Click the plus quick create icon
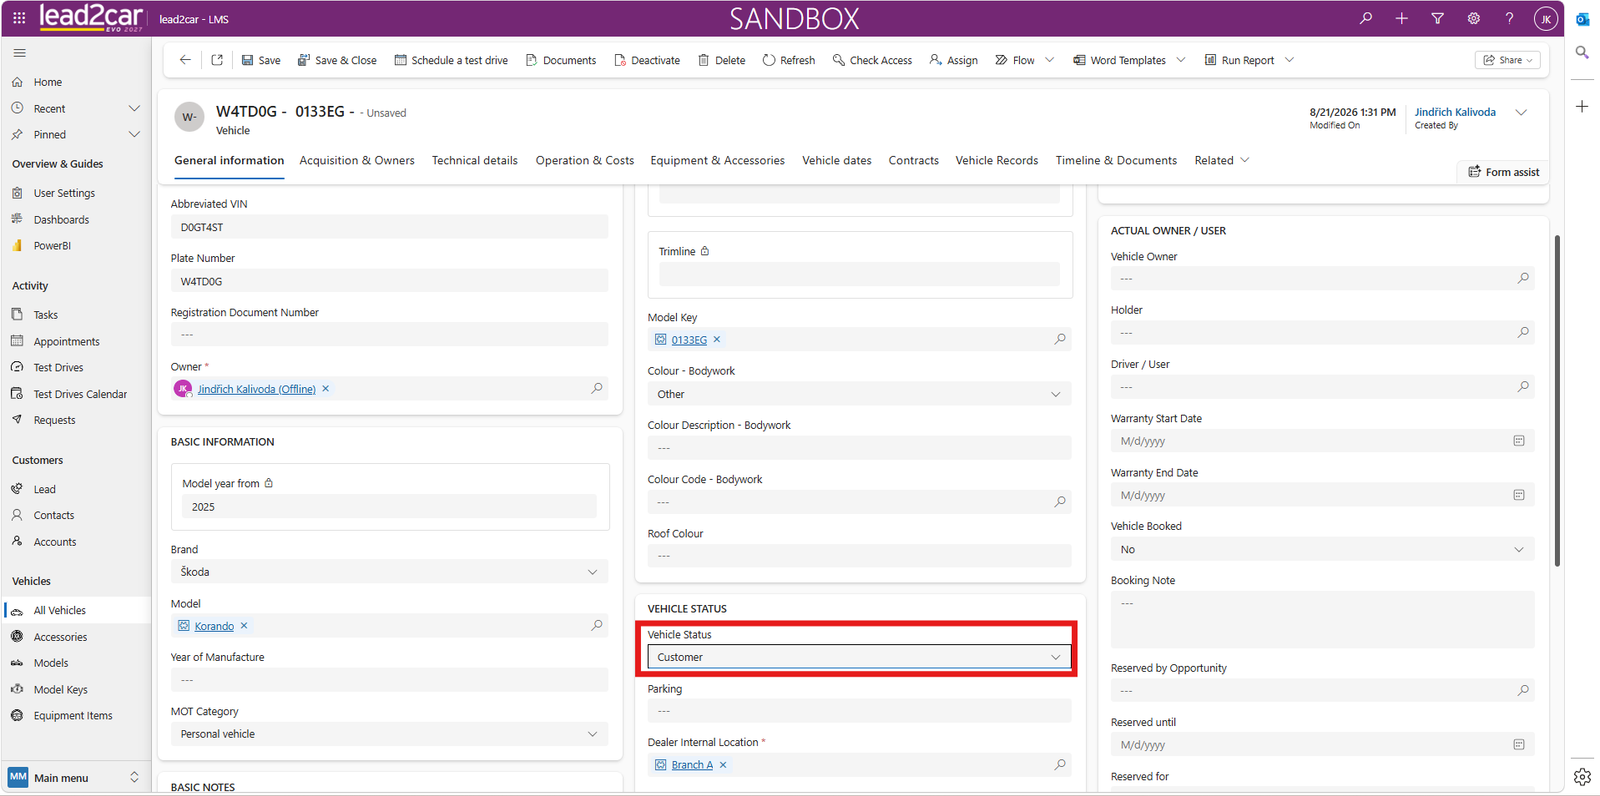The image size is (1600, 796). [1402, 18]
